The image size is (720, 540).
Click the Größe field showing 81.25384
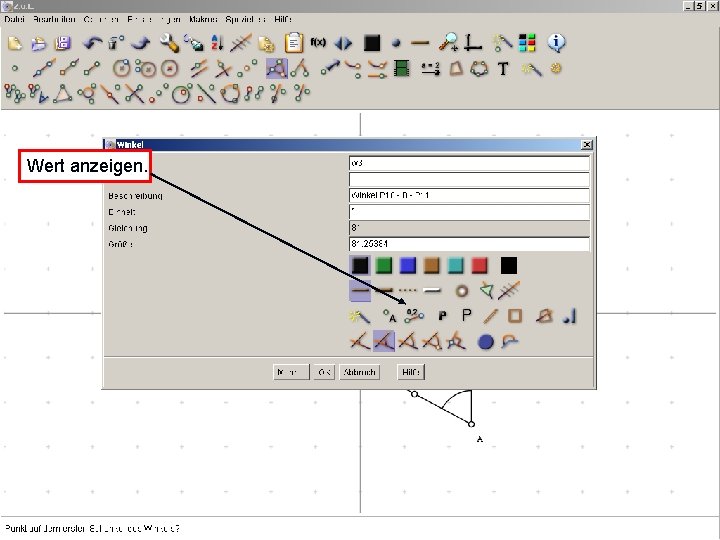point(469,244)
